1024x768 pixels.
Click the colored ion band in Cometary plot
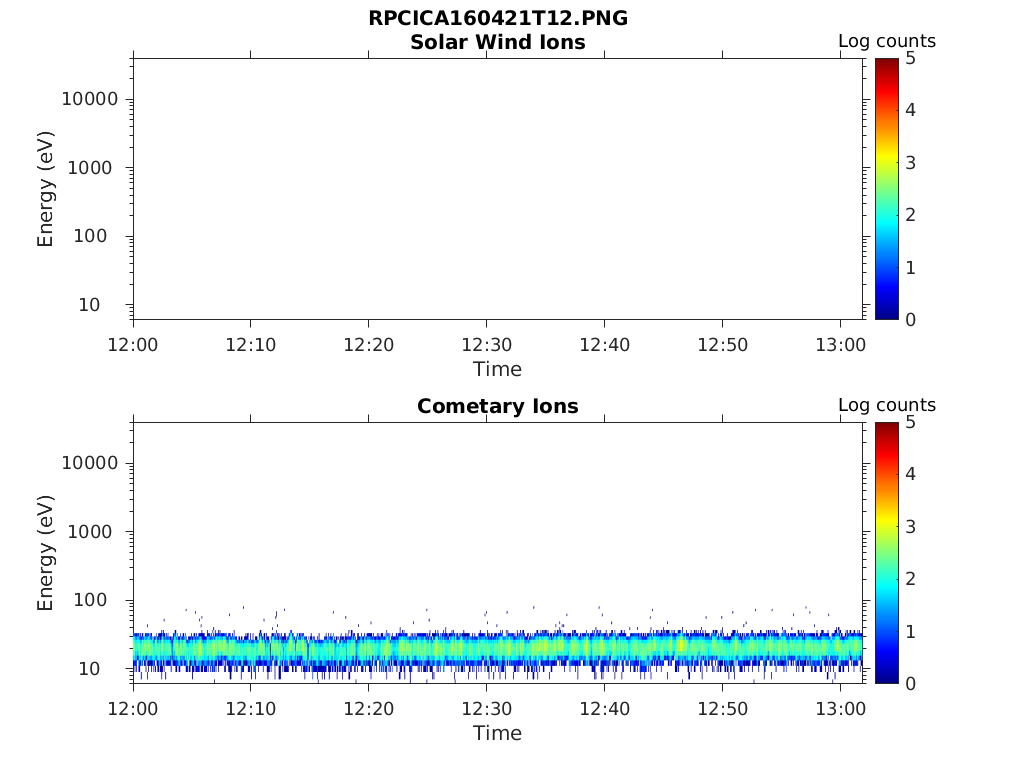coord(497,648)
